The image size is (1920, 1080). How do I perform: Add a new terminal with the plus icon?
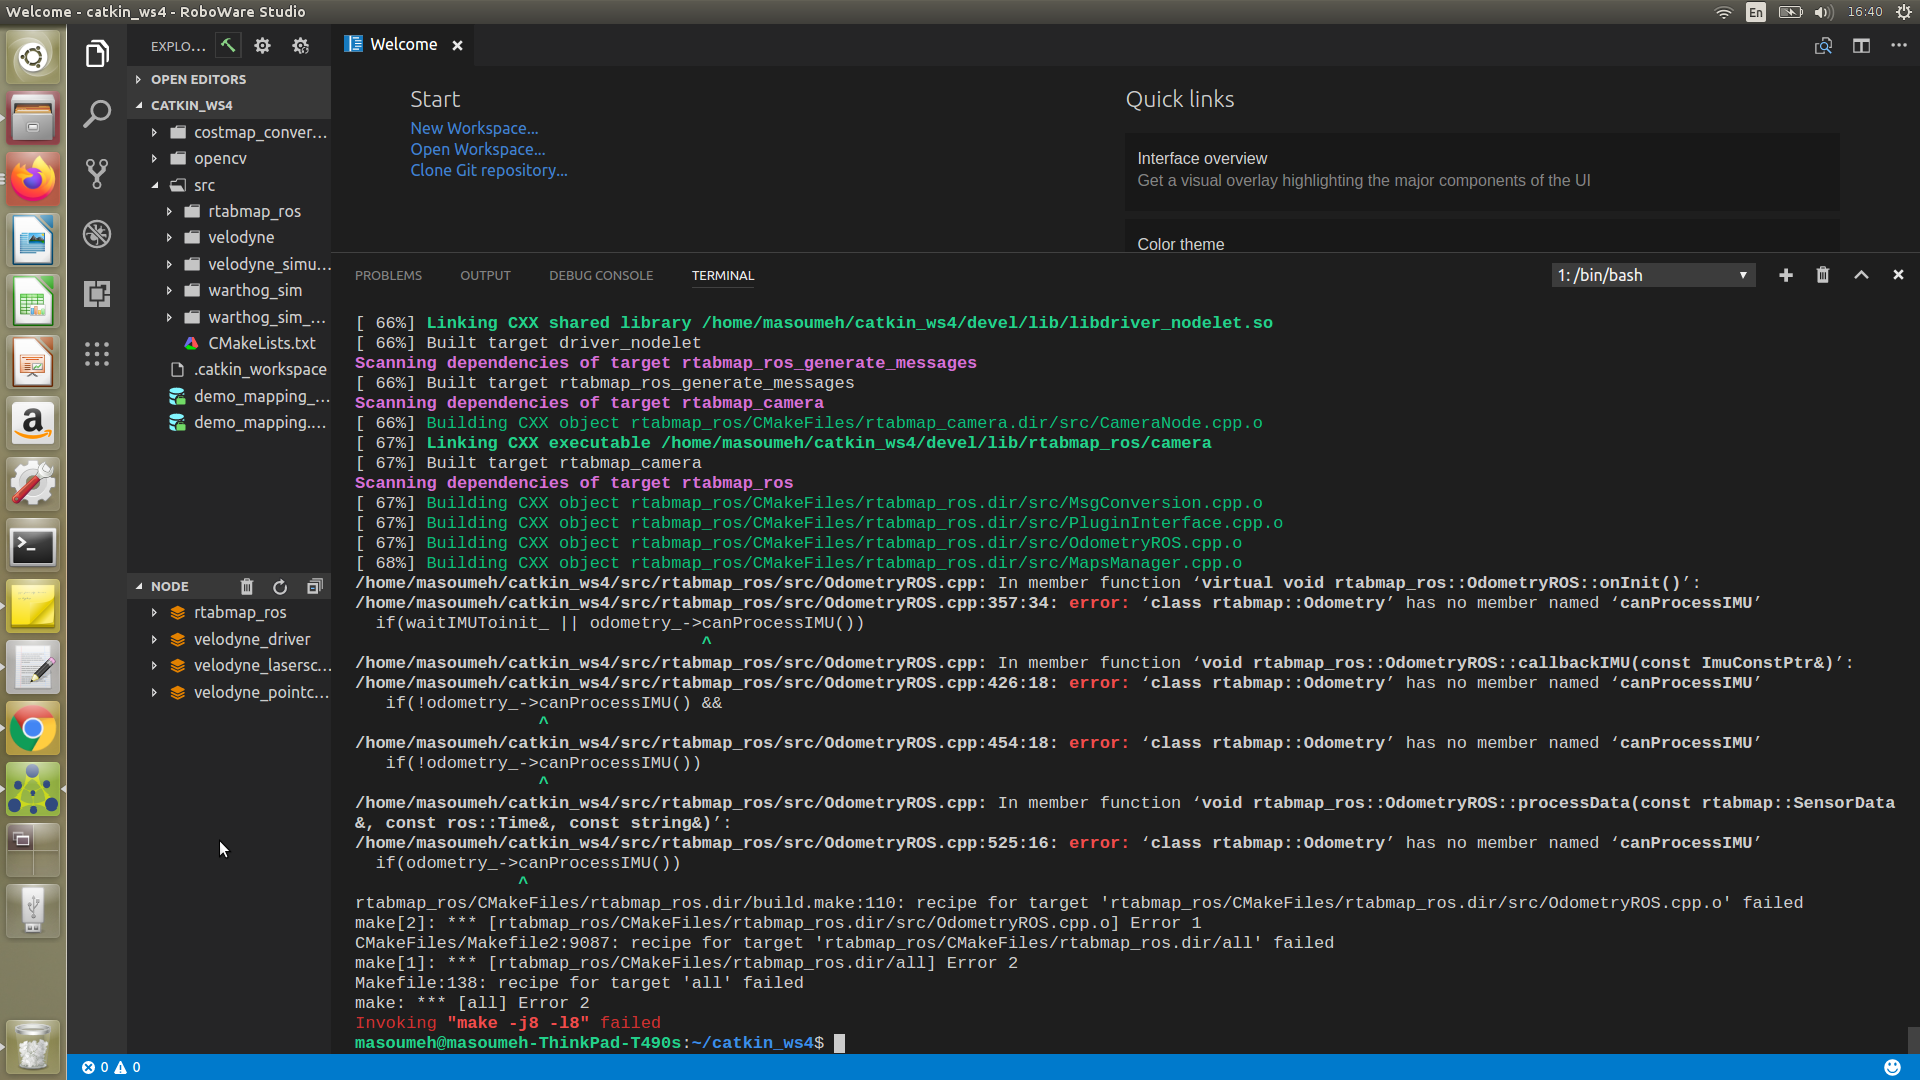coord(1785,275)
